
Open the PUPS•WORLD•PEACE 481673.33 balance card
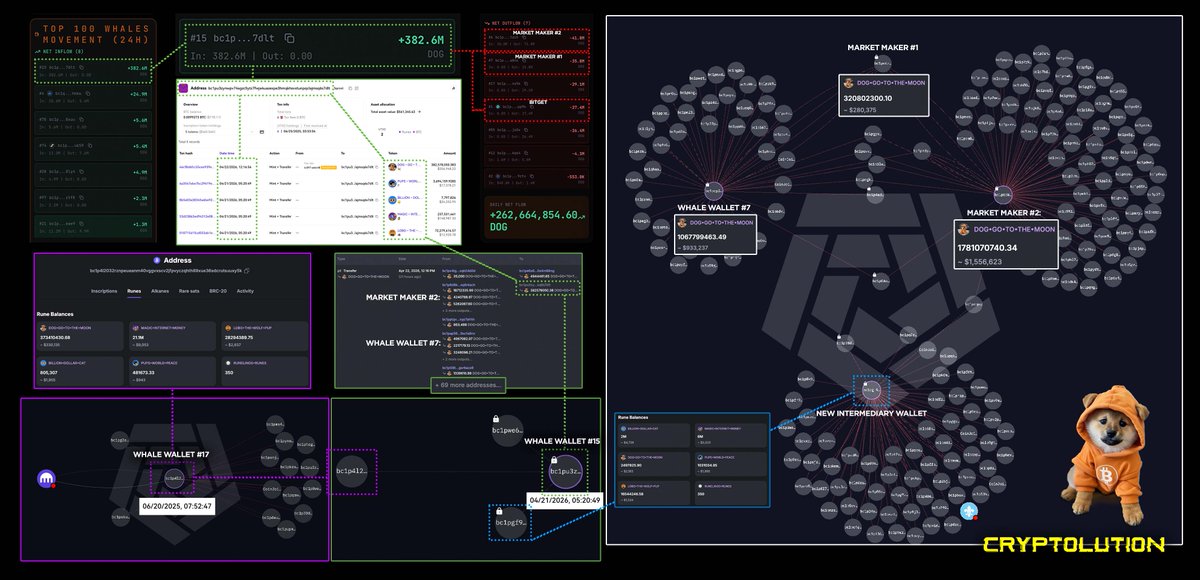click(172, 371)
